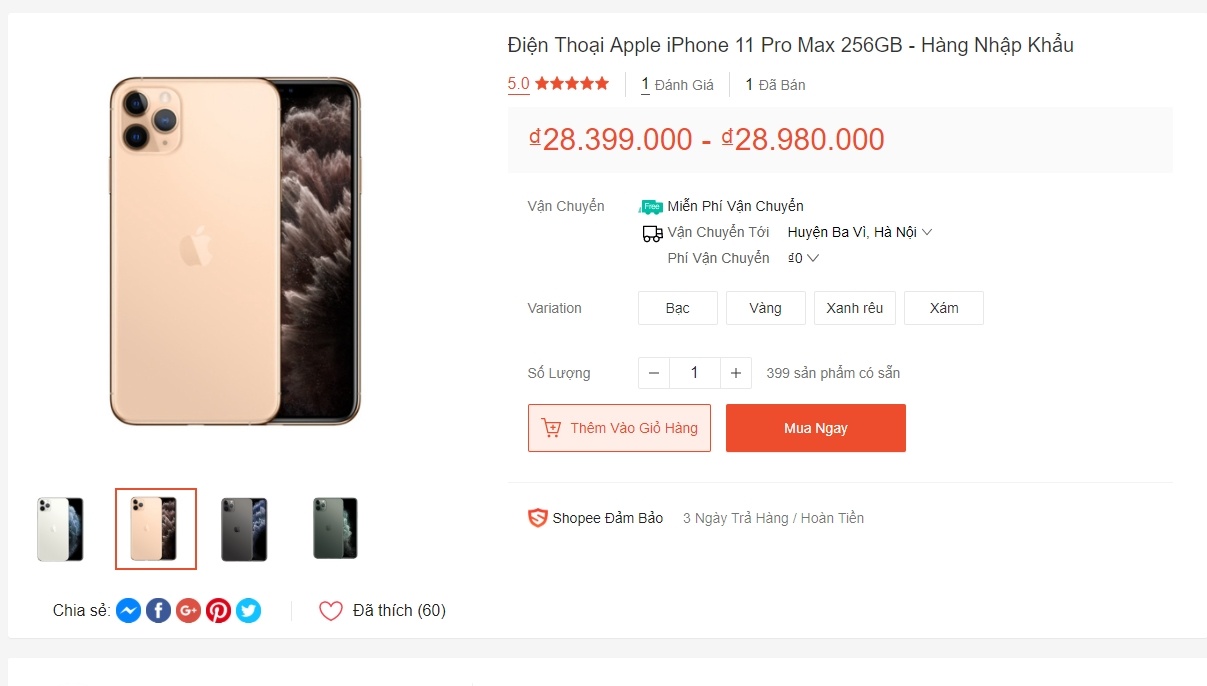The height and width of the screenshot is (686, 1207).
Task: Click the Shopee Đảm Bảo shield icon
Action: click(538, 518)
